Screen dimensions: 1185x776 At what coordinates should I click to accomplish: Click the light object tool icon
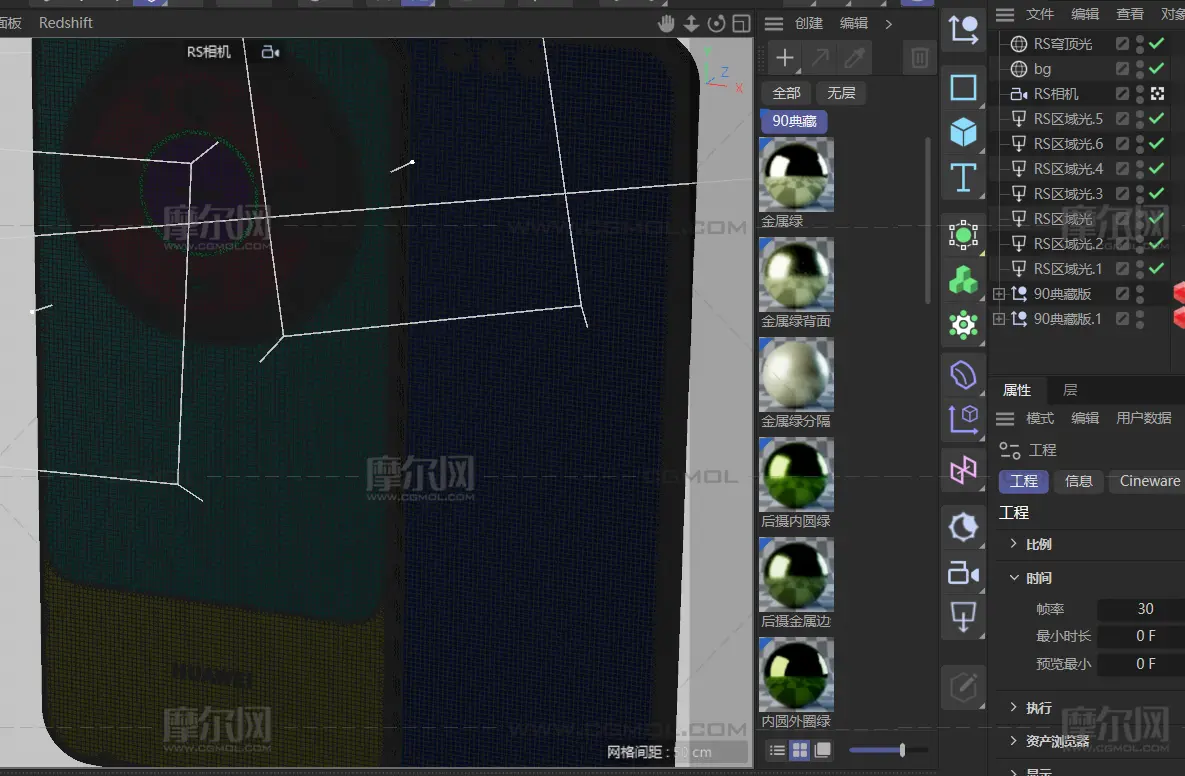click(963, 617)
